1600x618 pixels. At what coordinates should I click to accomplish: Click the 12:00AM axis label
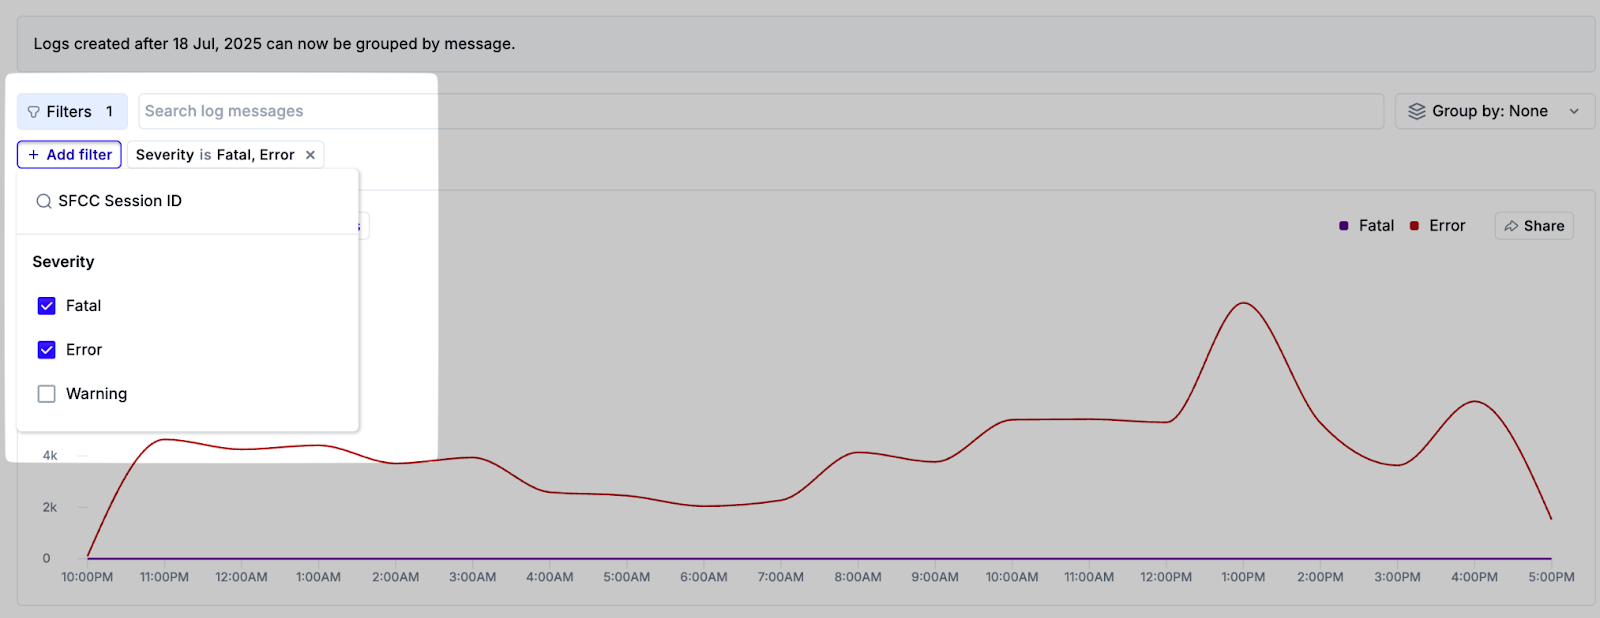(241, 577)
